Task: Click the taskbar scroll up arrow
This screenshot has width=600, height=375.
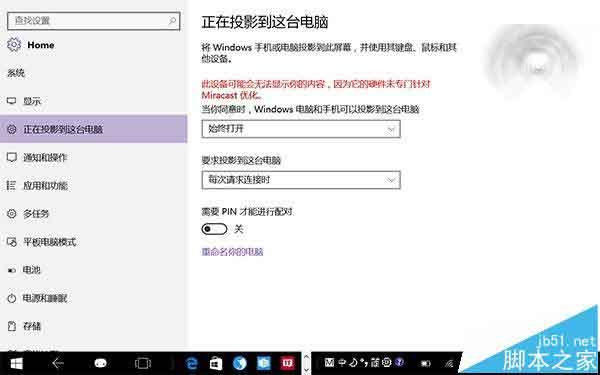Action: point(306,357)
